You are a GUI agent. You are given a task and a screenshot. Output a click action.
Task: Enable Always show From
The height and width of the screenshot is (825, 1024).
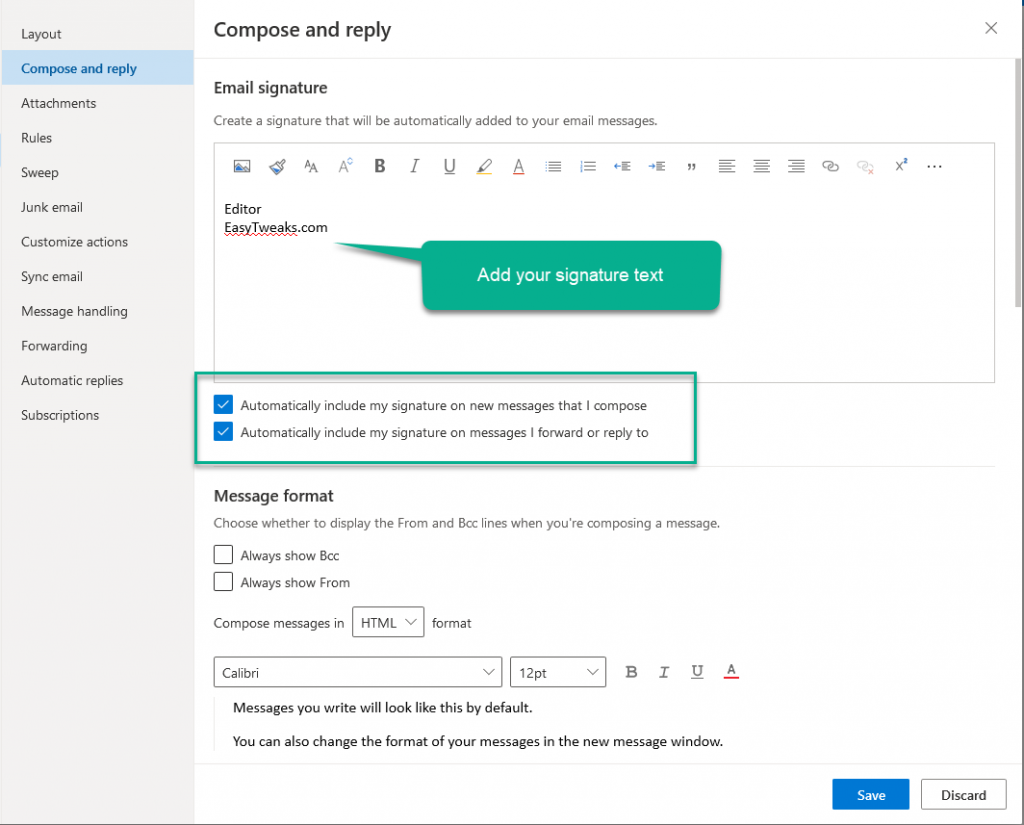pyautogui.click(x=223, y=582)
